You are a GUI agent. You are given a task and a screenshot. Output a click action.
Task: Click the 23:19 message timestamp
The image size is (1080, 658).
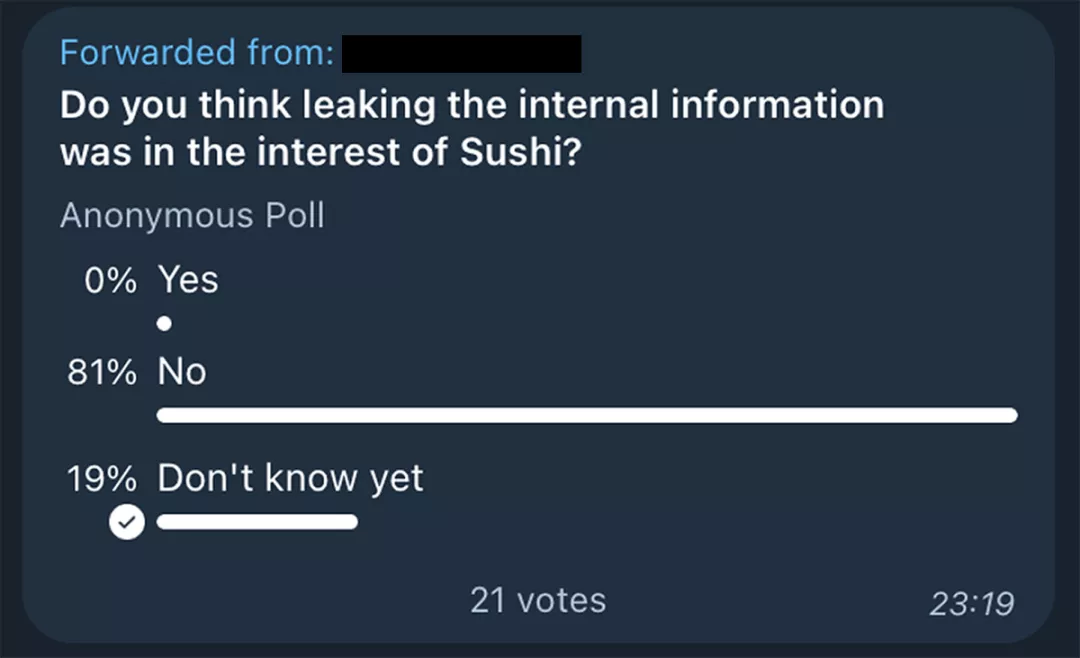coord(971,604)
